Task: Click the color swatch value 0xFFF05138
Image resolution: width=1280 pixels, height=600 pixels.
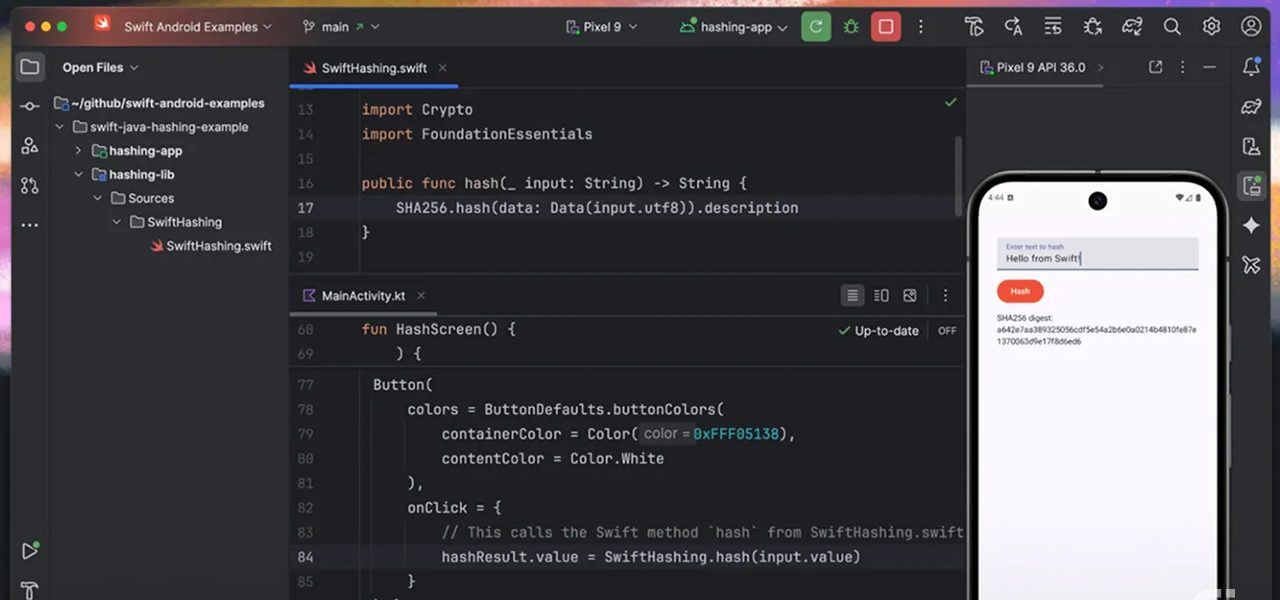Action: (735, 434)
